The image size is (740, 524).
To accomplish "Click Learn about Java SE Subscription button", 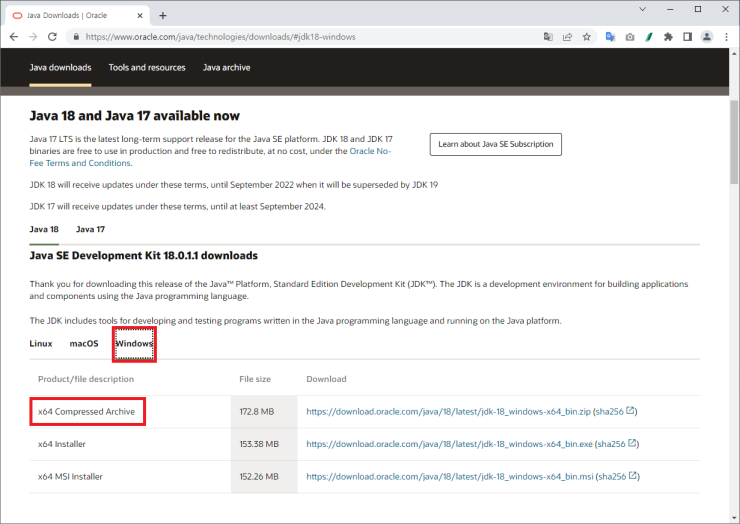I will [x=496, y=144].
